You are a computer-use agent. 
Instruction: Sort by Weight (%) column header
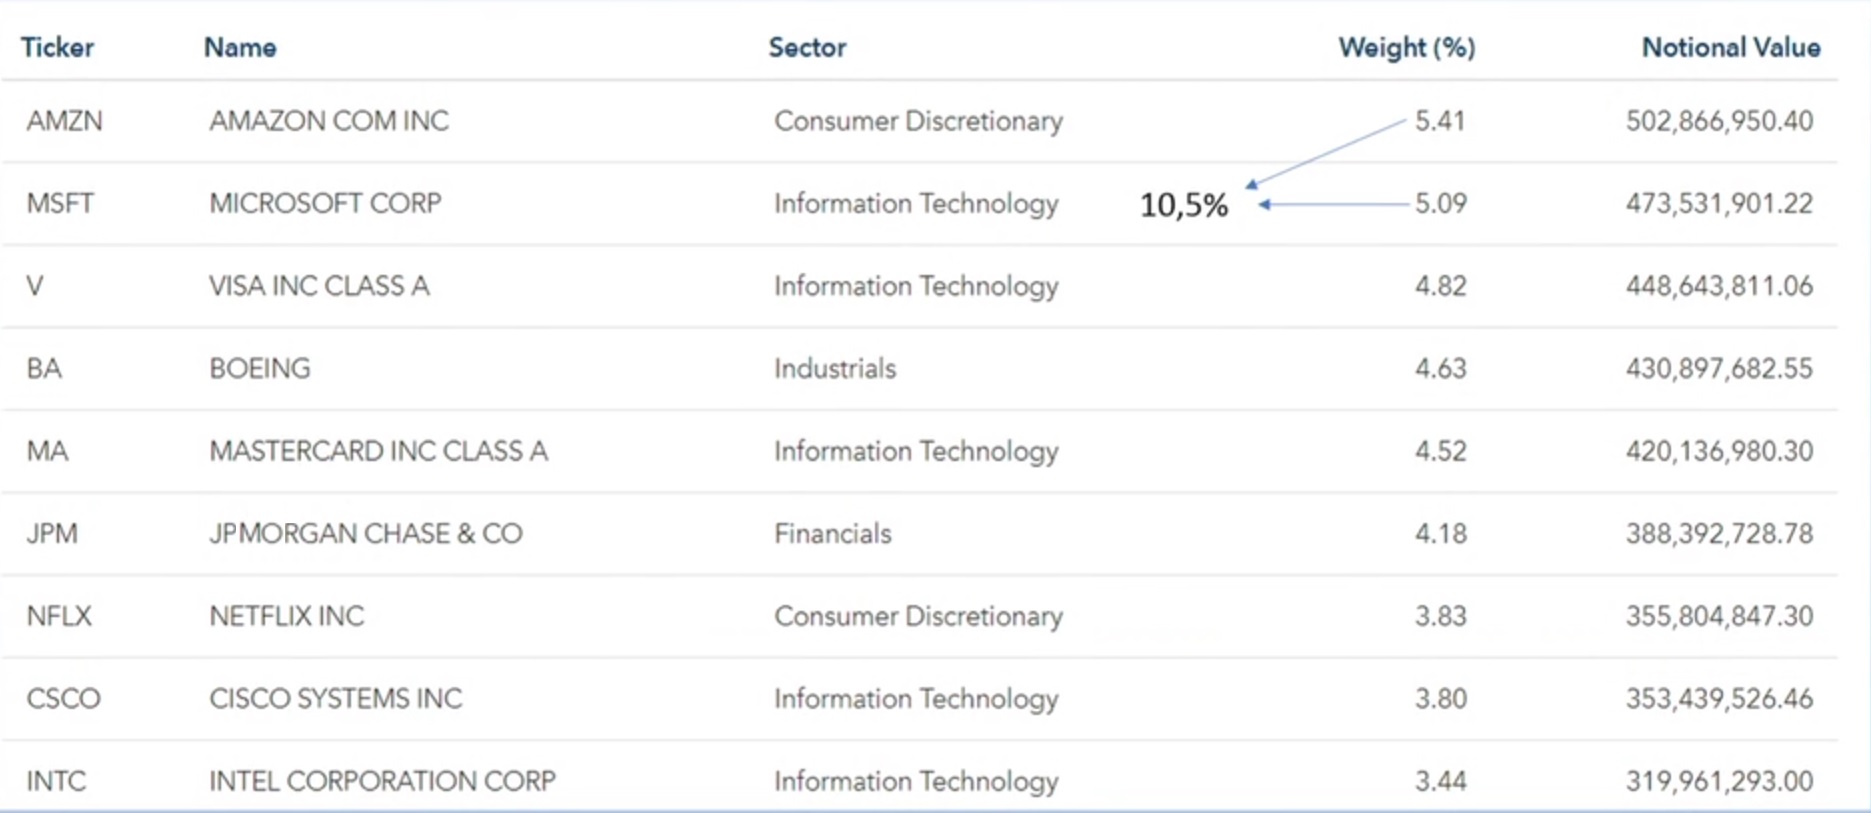point(1406,47)
